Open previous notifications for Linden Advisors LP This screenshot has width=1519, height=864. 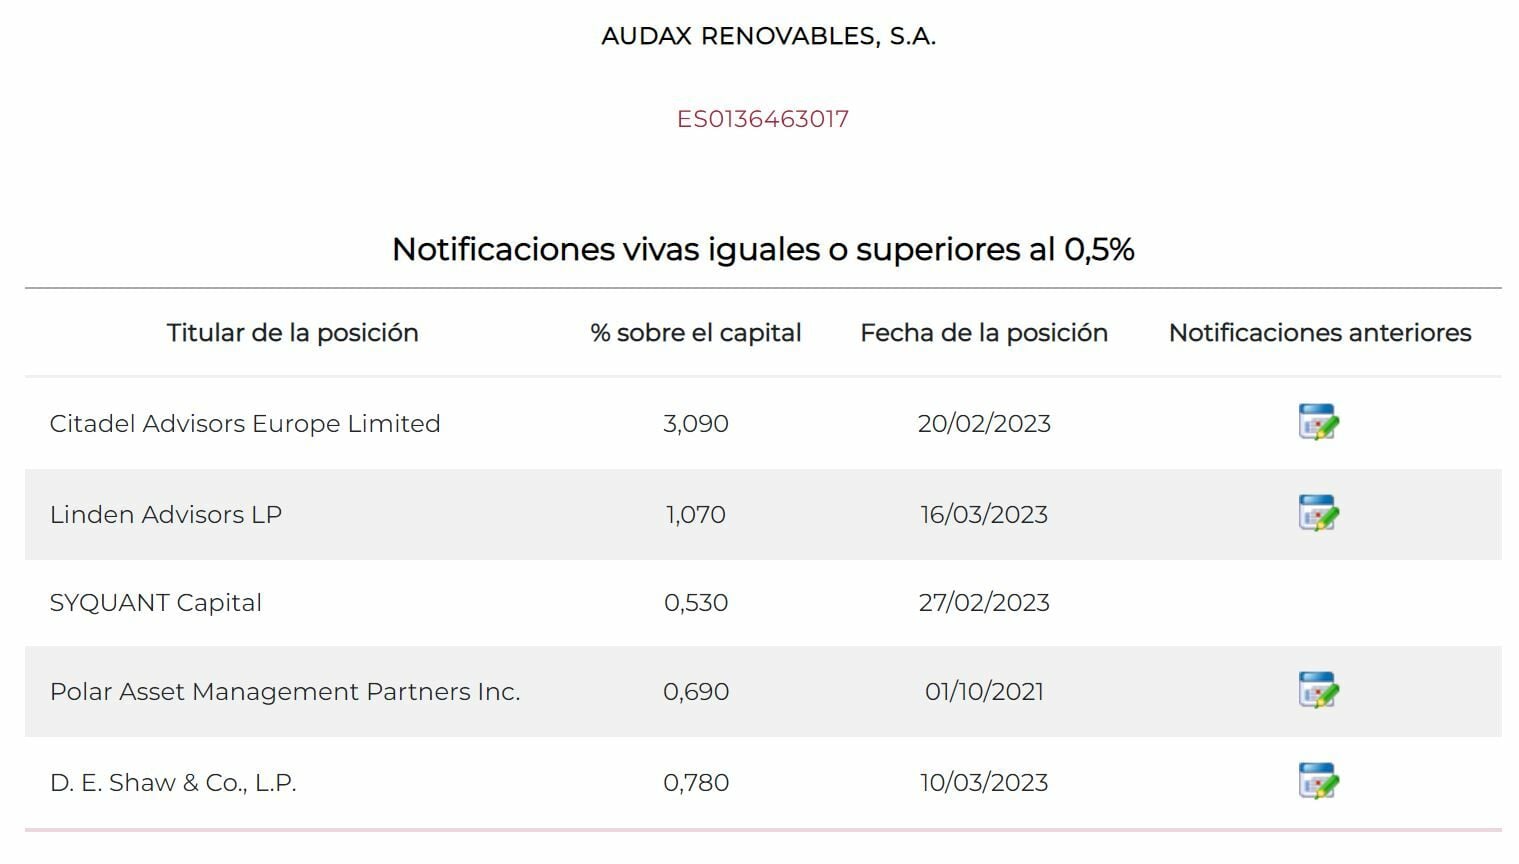click(x=1318, y=514)
